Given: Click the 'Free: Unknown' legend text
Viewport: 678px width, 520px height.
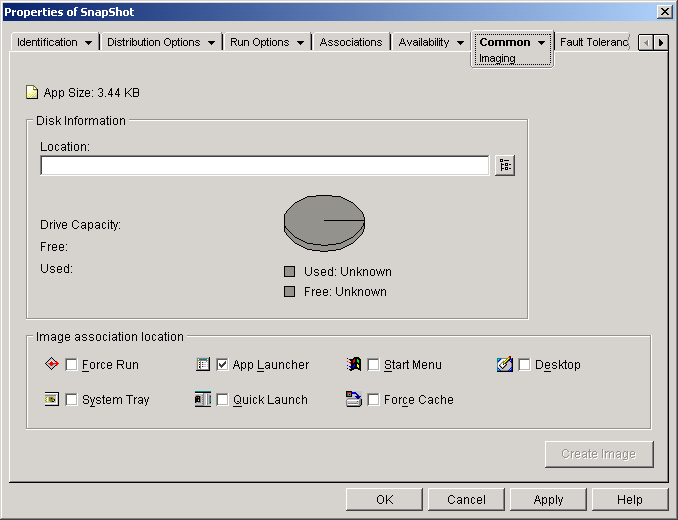Looking at the screenshot, I should [345, 292].
